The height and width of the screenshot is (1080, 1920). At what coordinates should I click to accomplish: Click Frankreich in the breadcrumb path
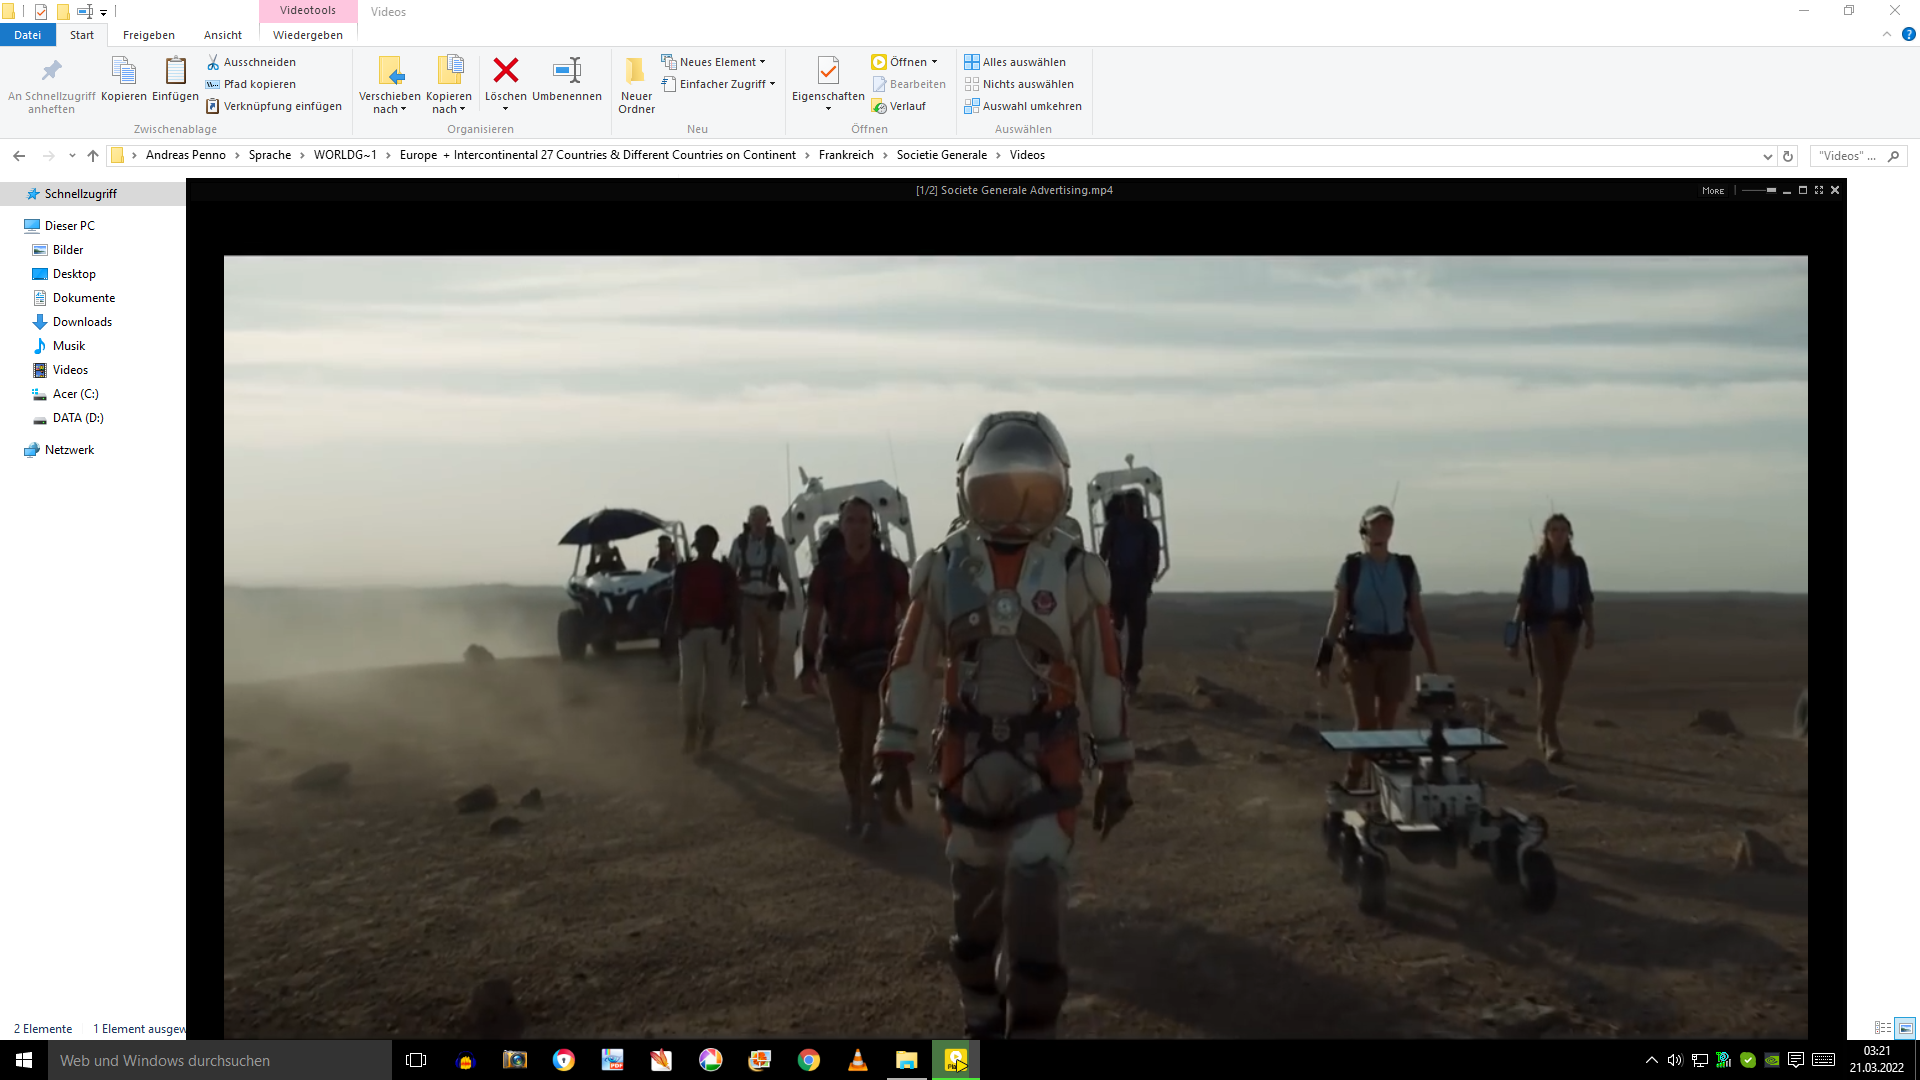(846, 155)
